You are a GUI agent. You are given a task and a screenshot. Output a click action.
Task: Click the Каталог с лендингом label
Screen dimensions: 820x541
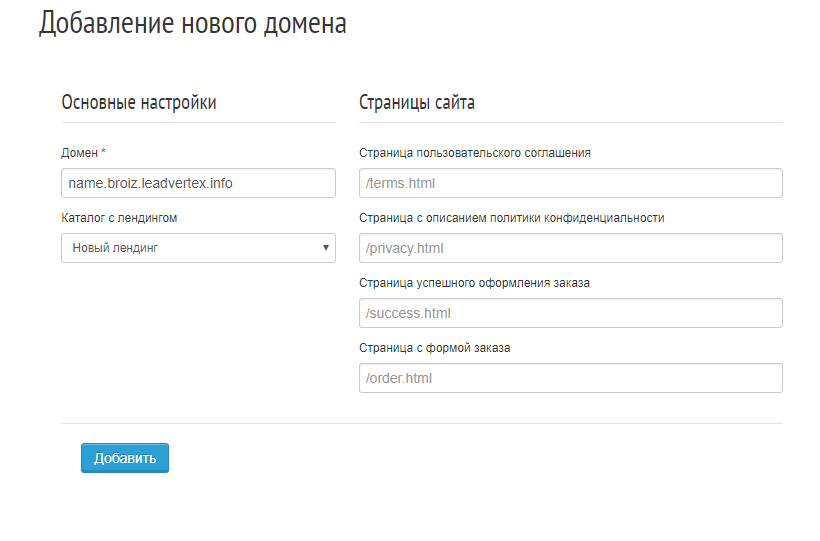[119, 218]
